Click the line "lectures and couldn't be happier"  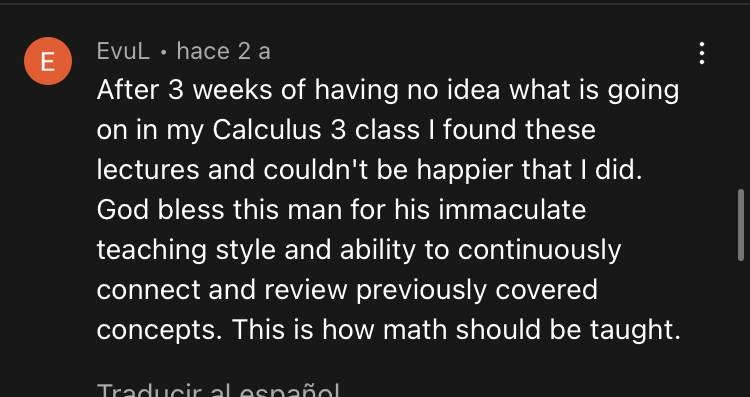point(369,170)
